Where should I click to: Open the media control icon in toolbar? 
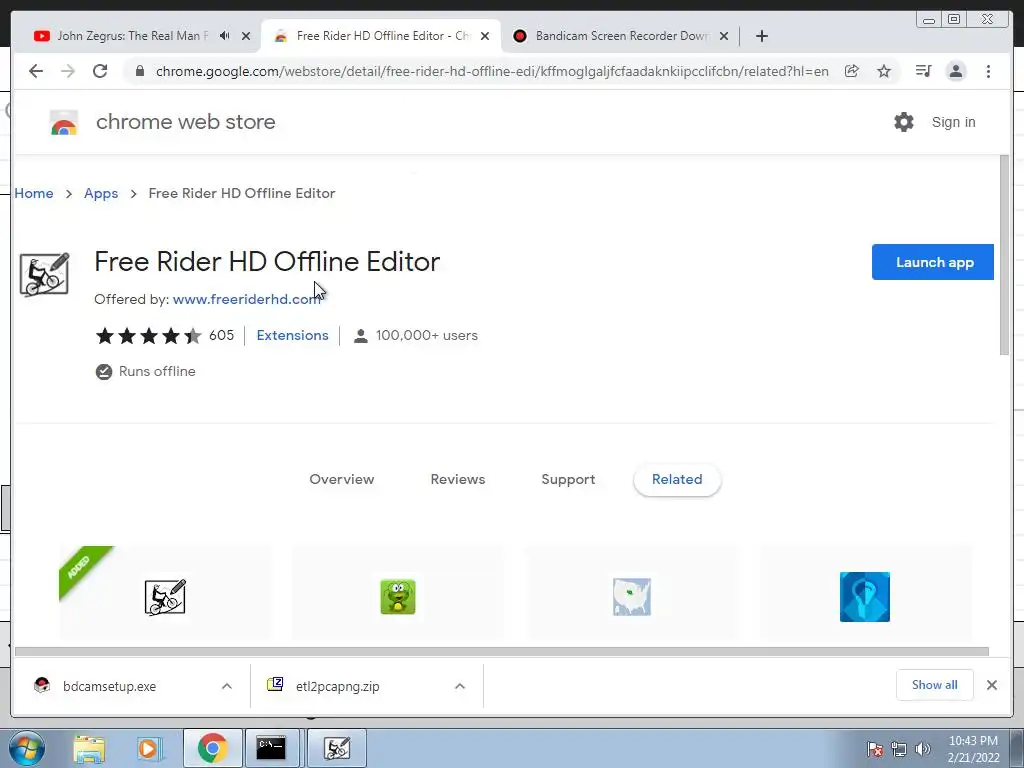click(x=923, y=71)
